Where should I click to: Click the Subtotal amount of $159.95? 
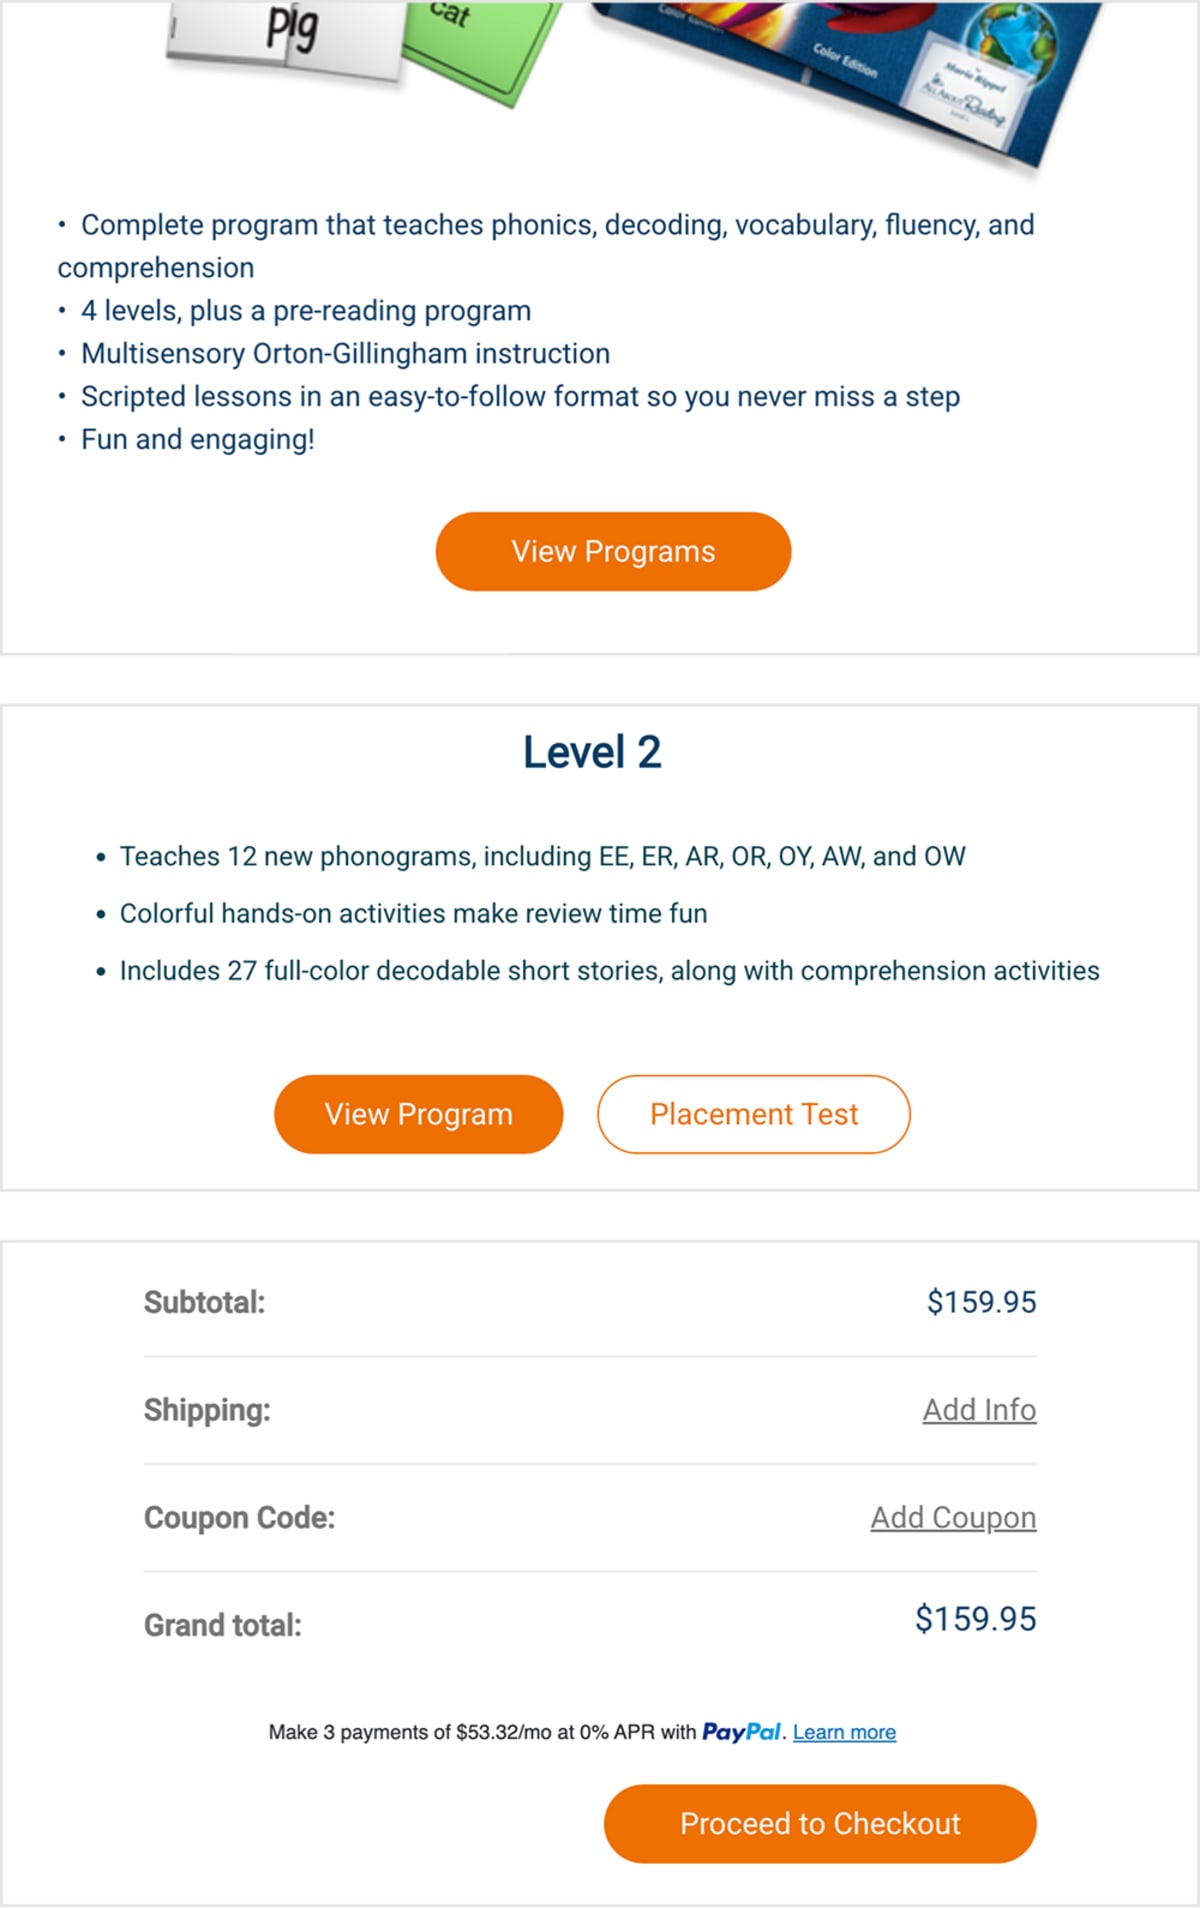coord(983,1301)
